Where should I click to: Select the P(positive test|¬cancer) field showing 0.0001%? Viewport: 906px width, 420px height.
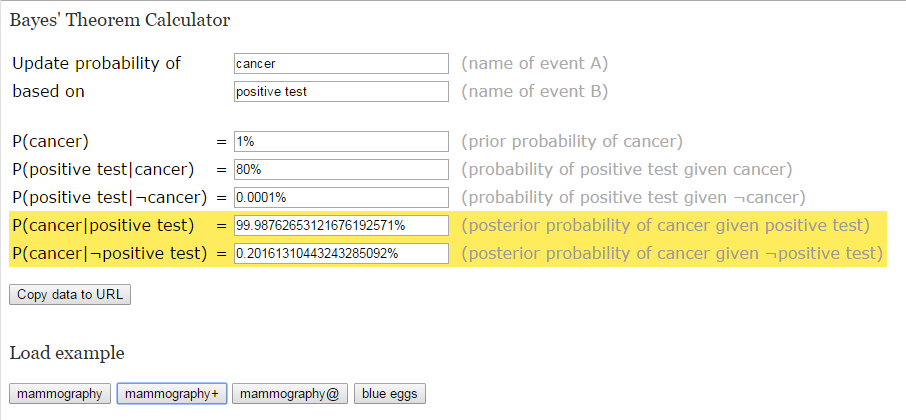[341, 198]
